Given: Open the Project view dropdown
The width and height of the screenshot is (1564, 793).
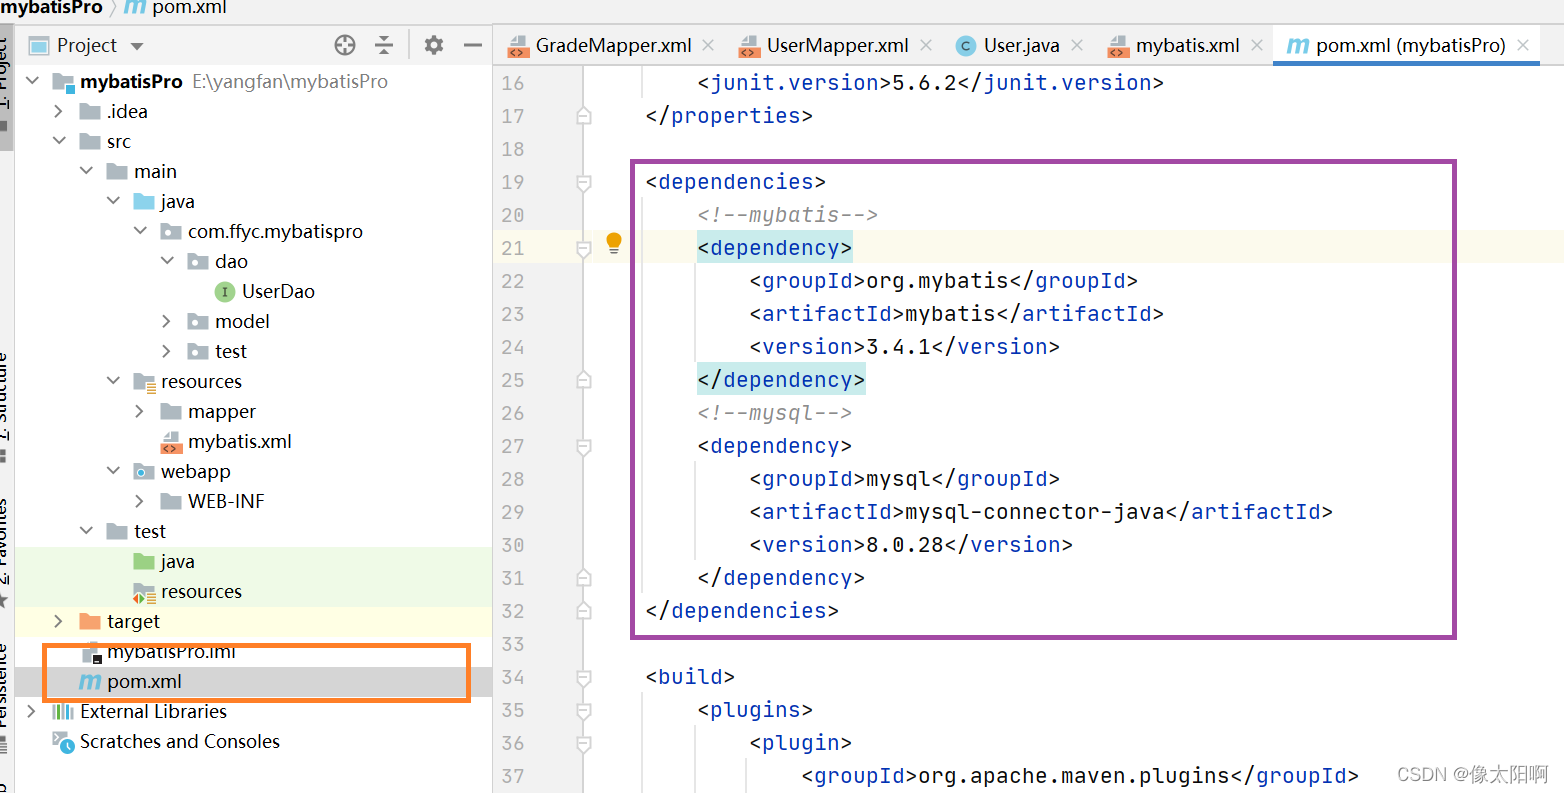Looking at the screenshot, I should pos(137,46).
